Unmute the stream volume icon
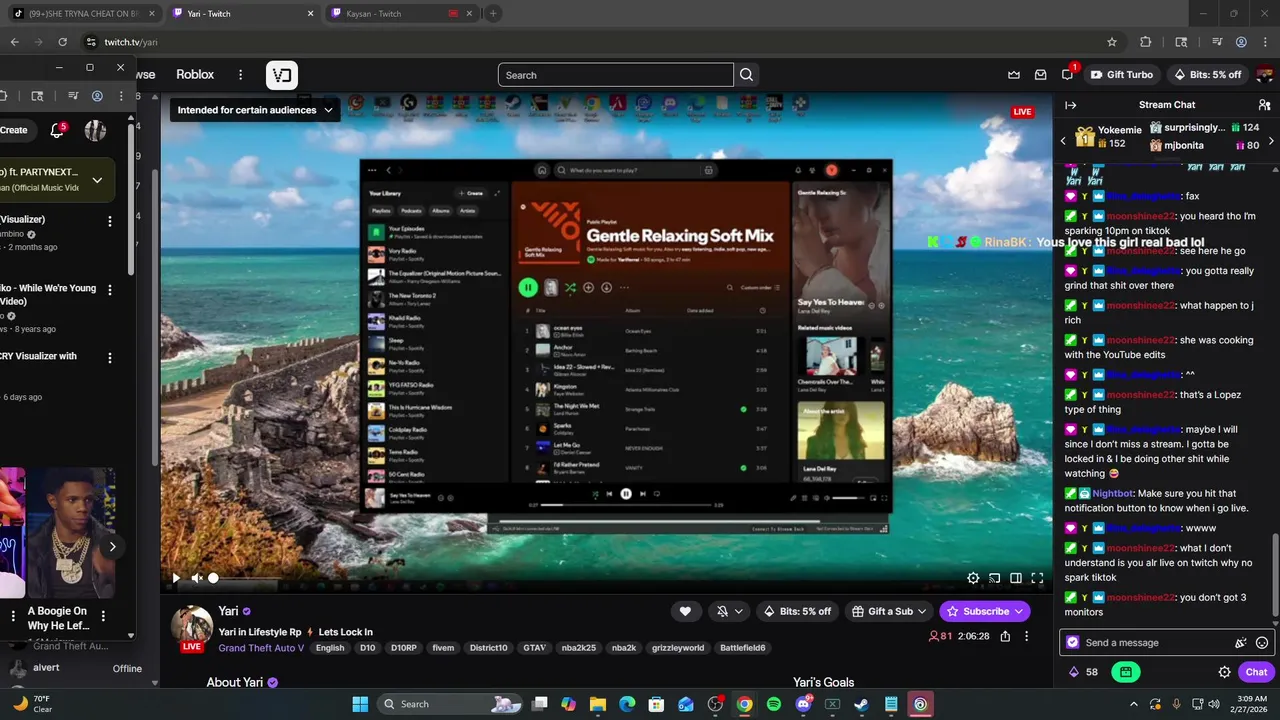 pos(197,578)
